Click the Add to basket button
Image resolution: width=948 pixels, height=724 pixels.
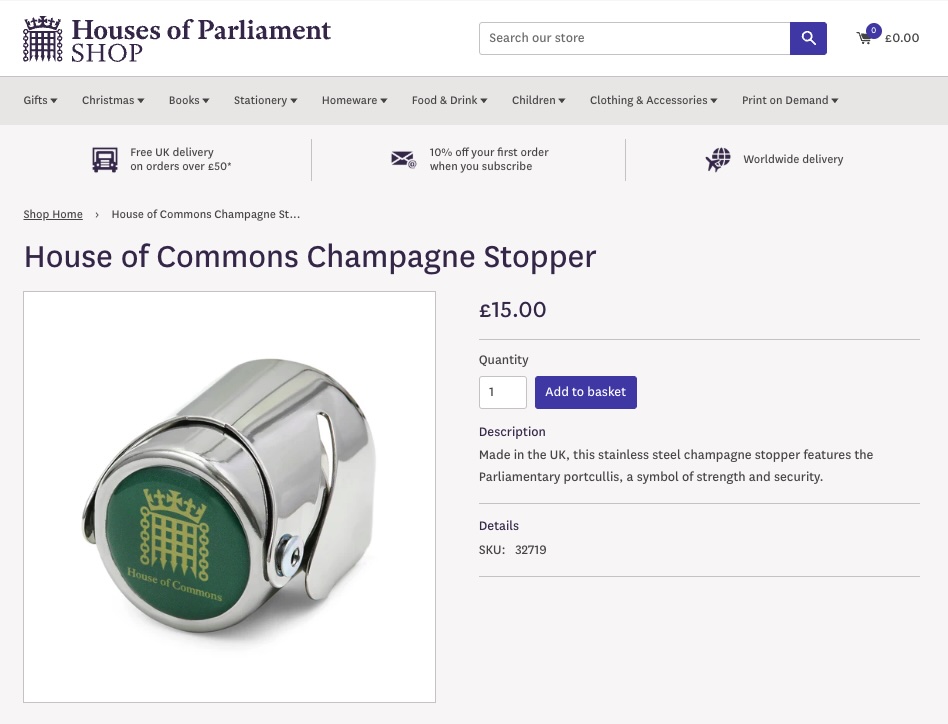(x=585, y=392)
